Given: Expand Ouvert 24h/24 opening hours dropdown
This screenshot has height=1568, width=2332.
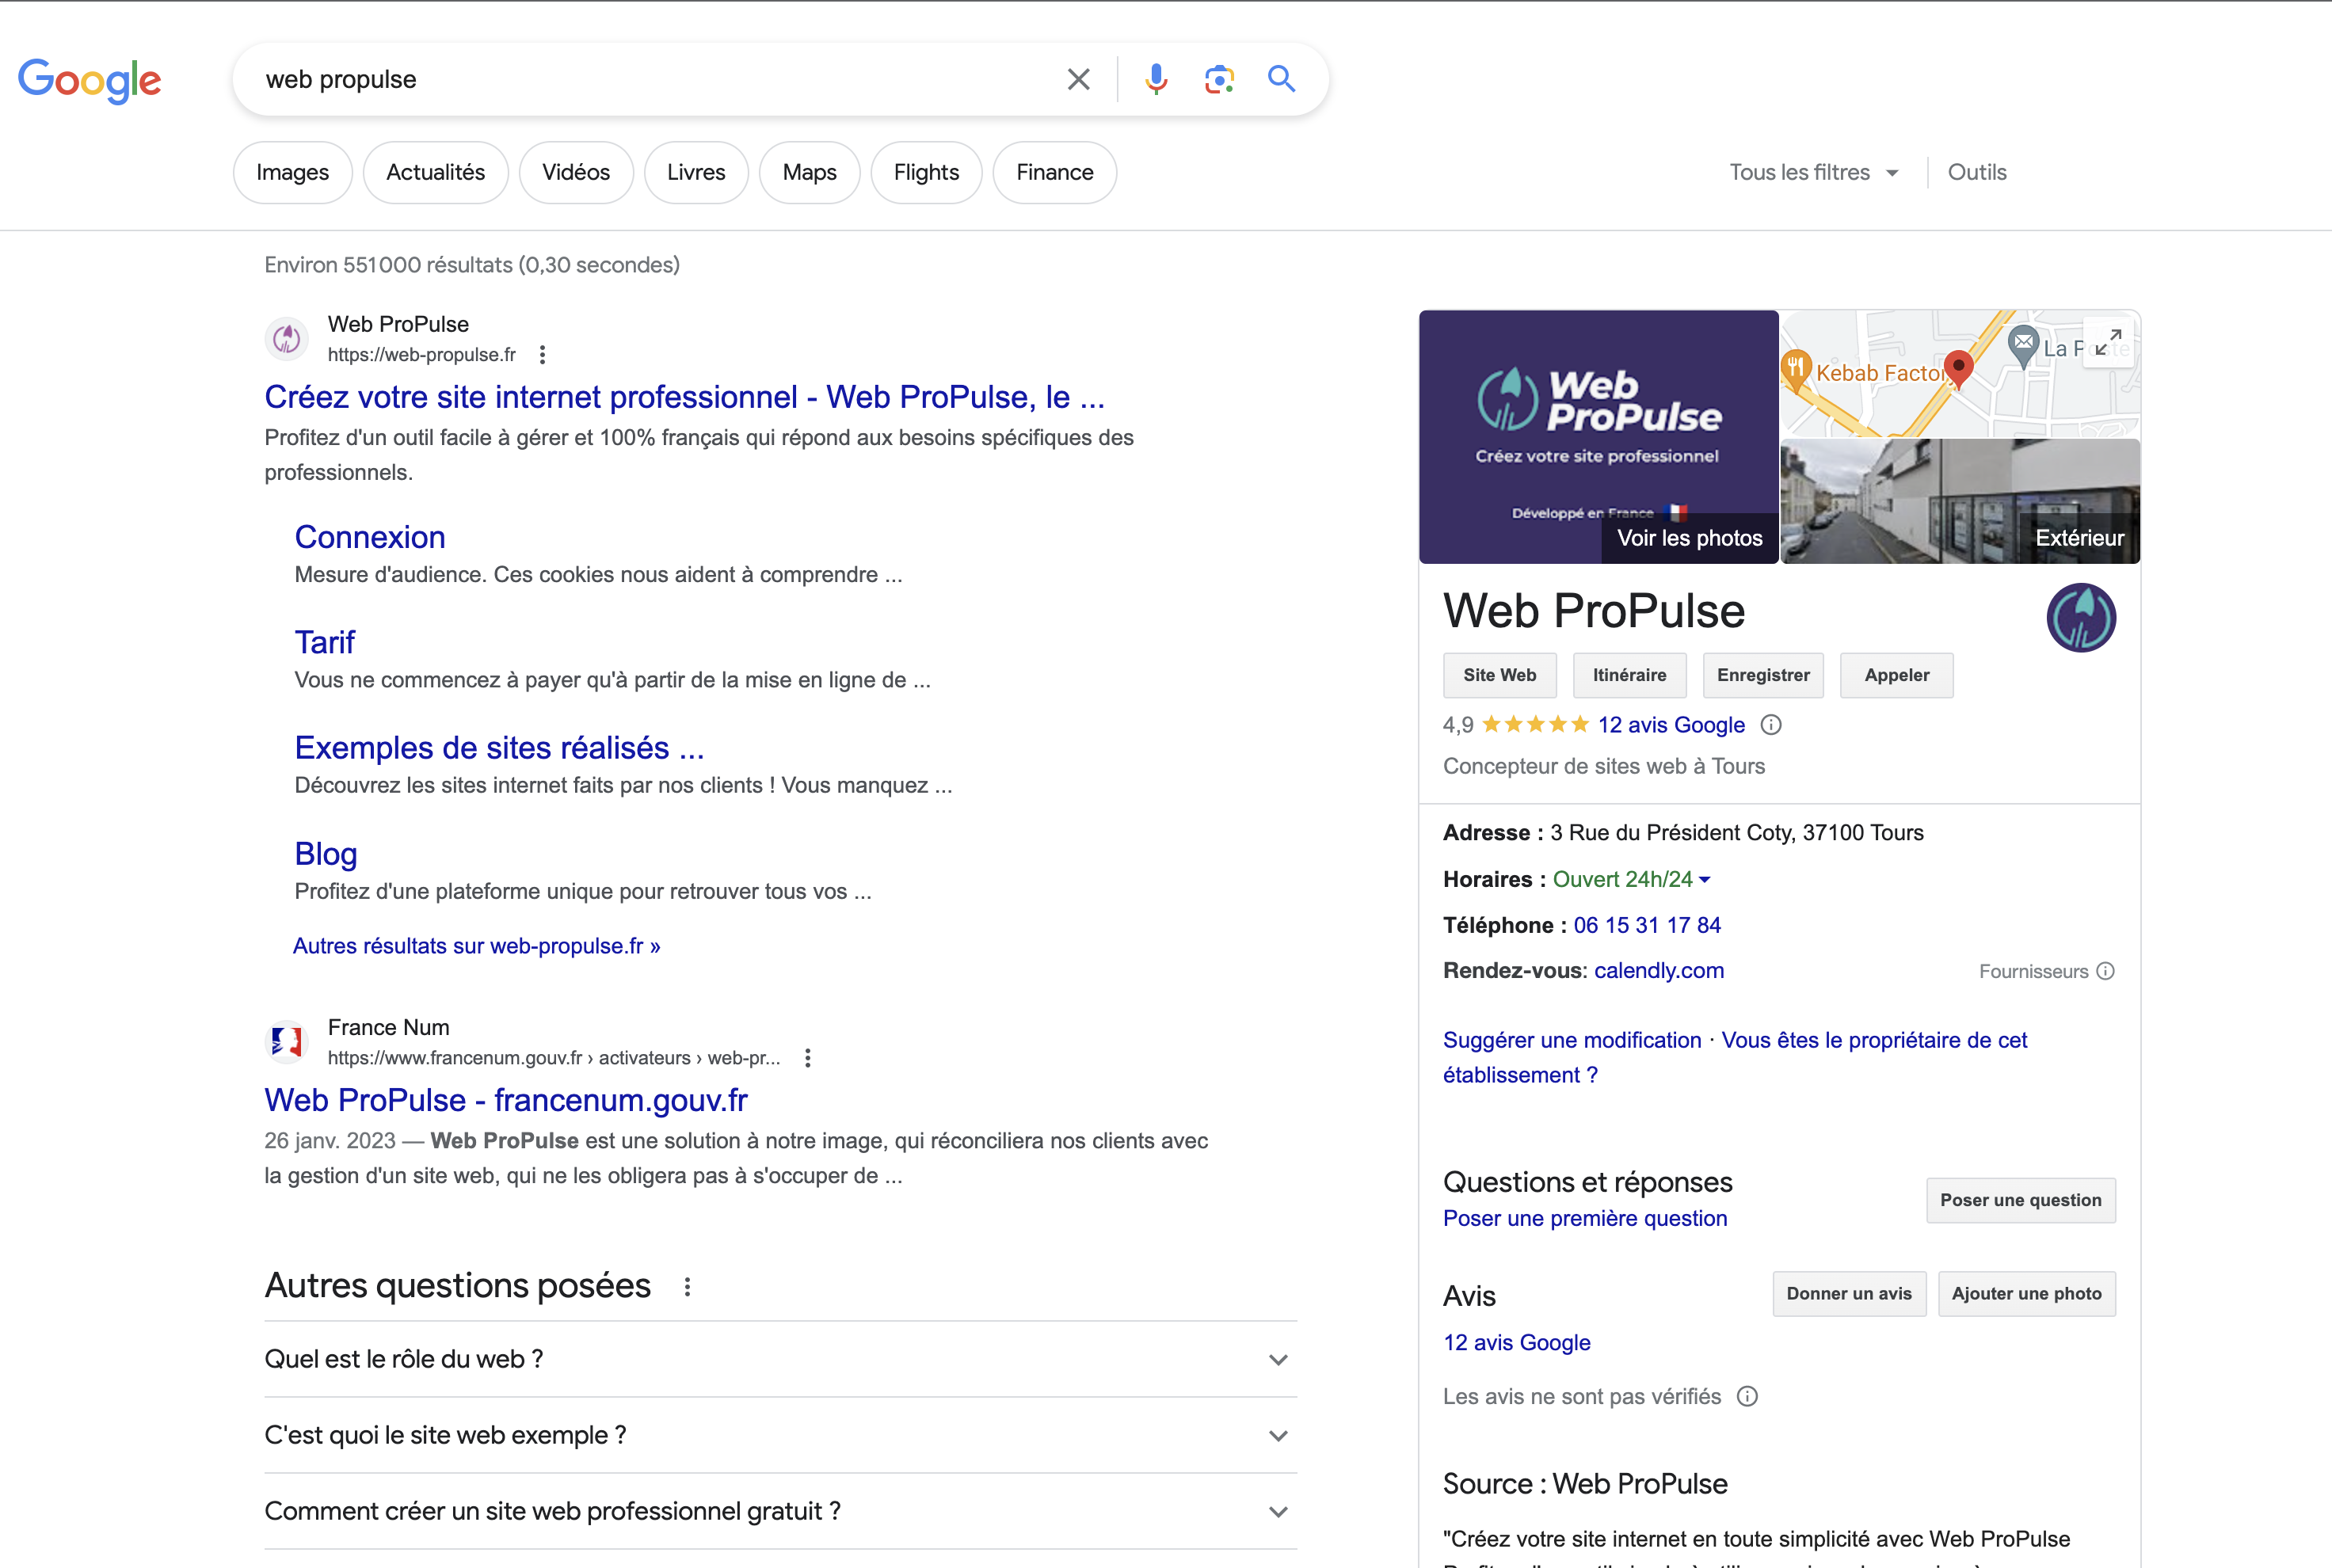Looking at the screenshot, I should (x=1705, y=880).
